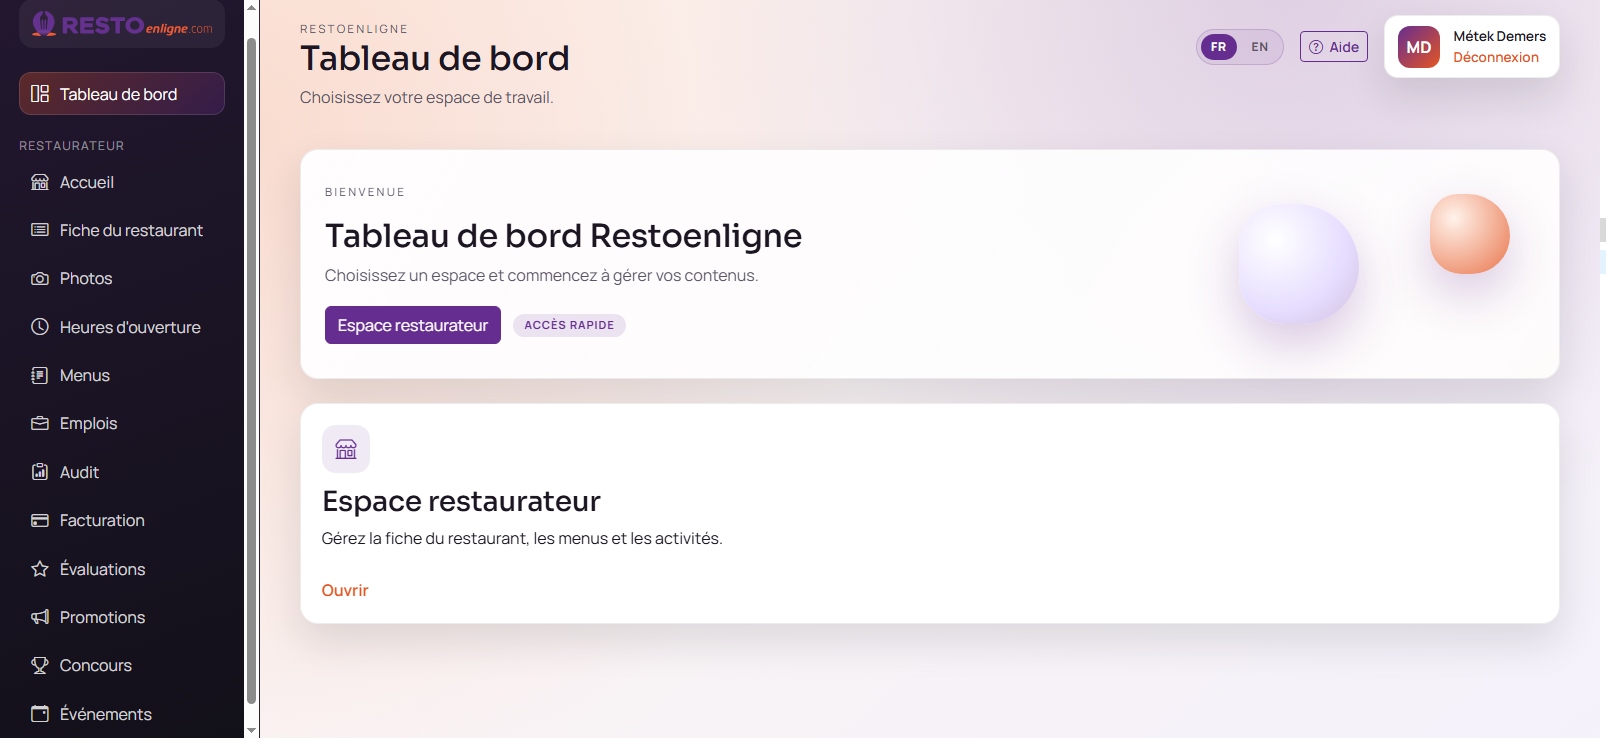Viewport: 1606px width, 738px height.
Task: Open the Aide help dialog
Action: (x=1333, y=46)
